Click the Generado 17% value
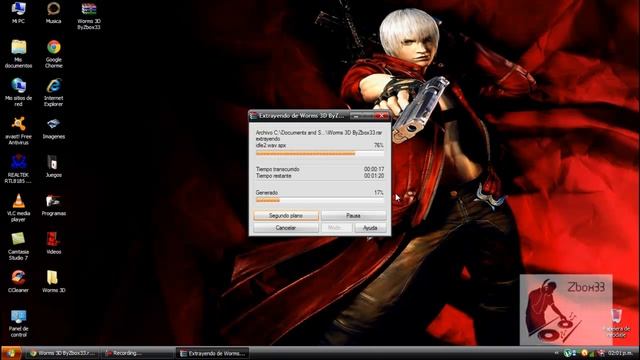 (x=379, y=192)
